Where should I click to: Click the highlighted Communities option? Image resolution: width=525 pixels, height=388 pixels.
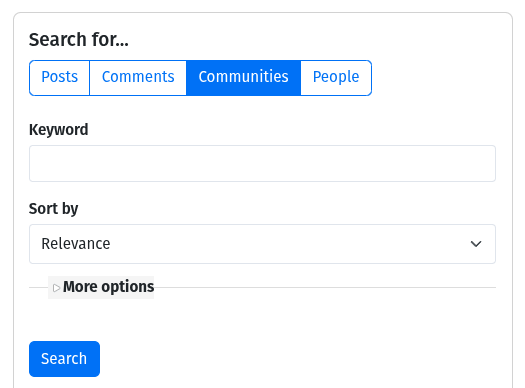coord(243,78)
